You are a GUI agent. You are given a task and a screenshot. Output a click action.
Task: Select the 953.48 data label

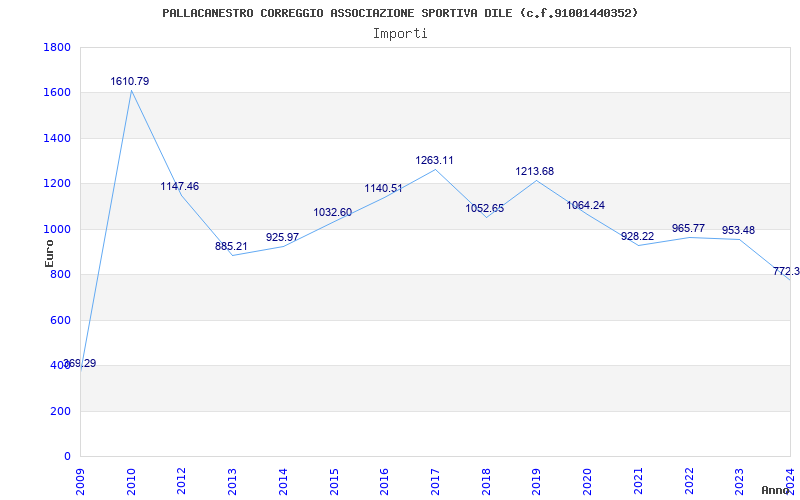pos(738,230)
